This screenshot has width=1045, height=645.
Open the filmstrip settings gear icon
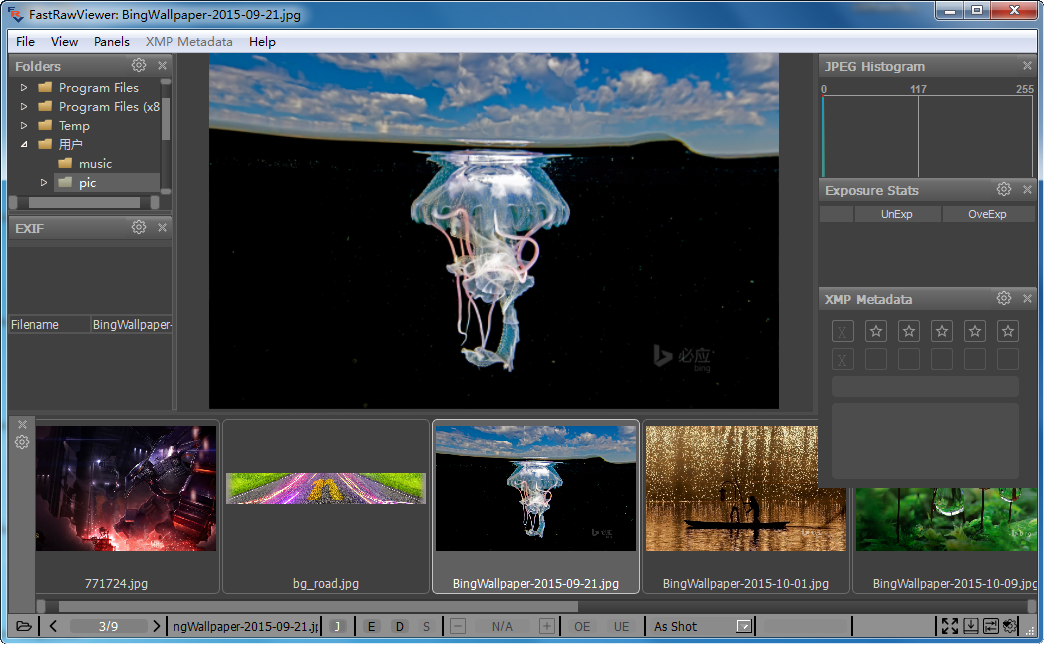pyautogui.click(x=22, y=442)
